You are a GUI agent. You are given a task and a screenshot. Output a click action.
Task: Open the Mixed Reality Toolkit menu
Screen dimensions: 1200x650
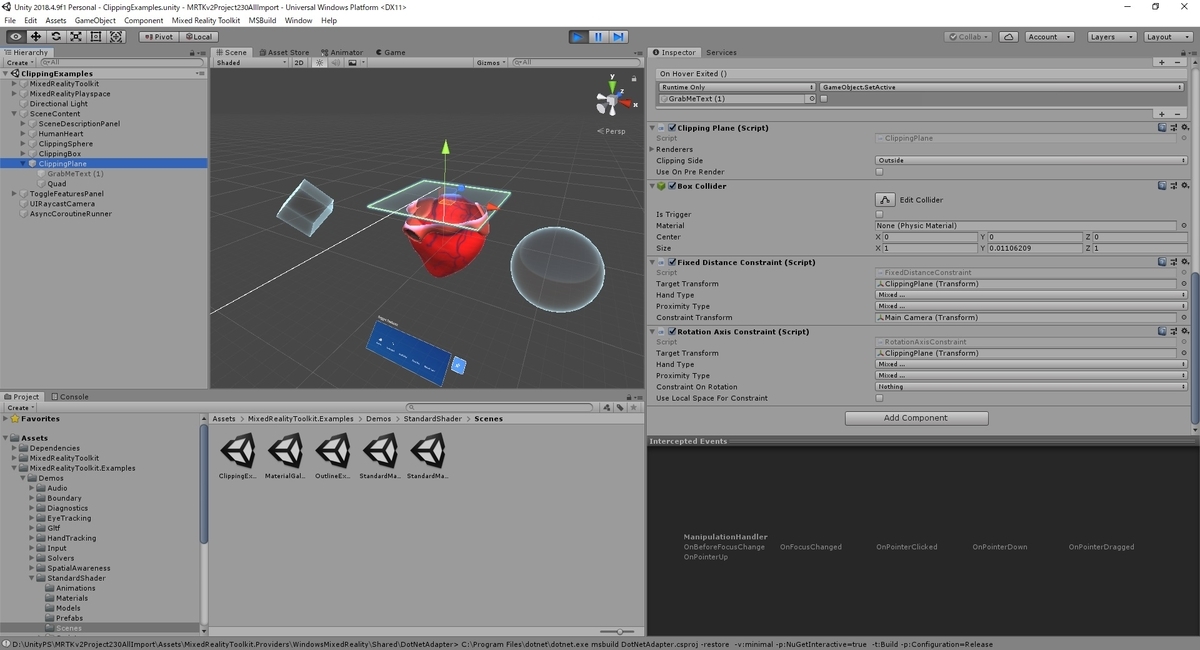(x=205, y=20)
